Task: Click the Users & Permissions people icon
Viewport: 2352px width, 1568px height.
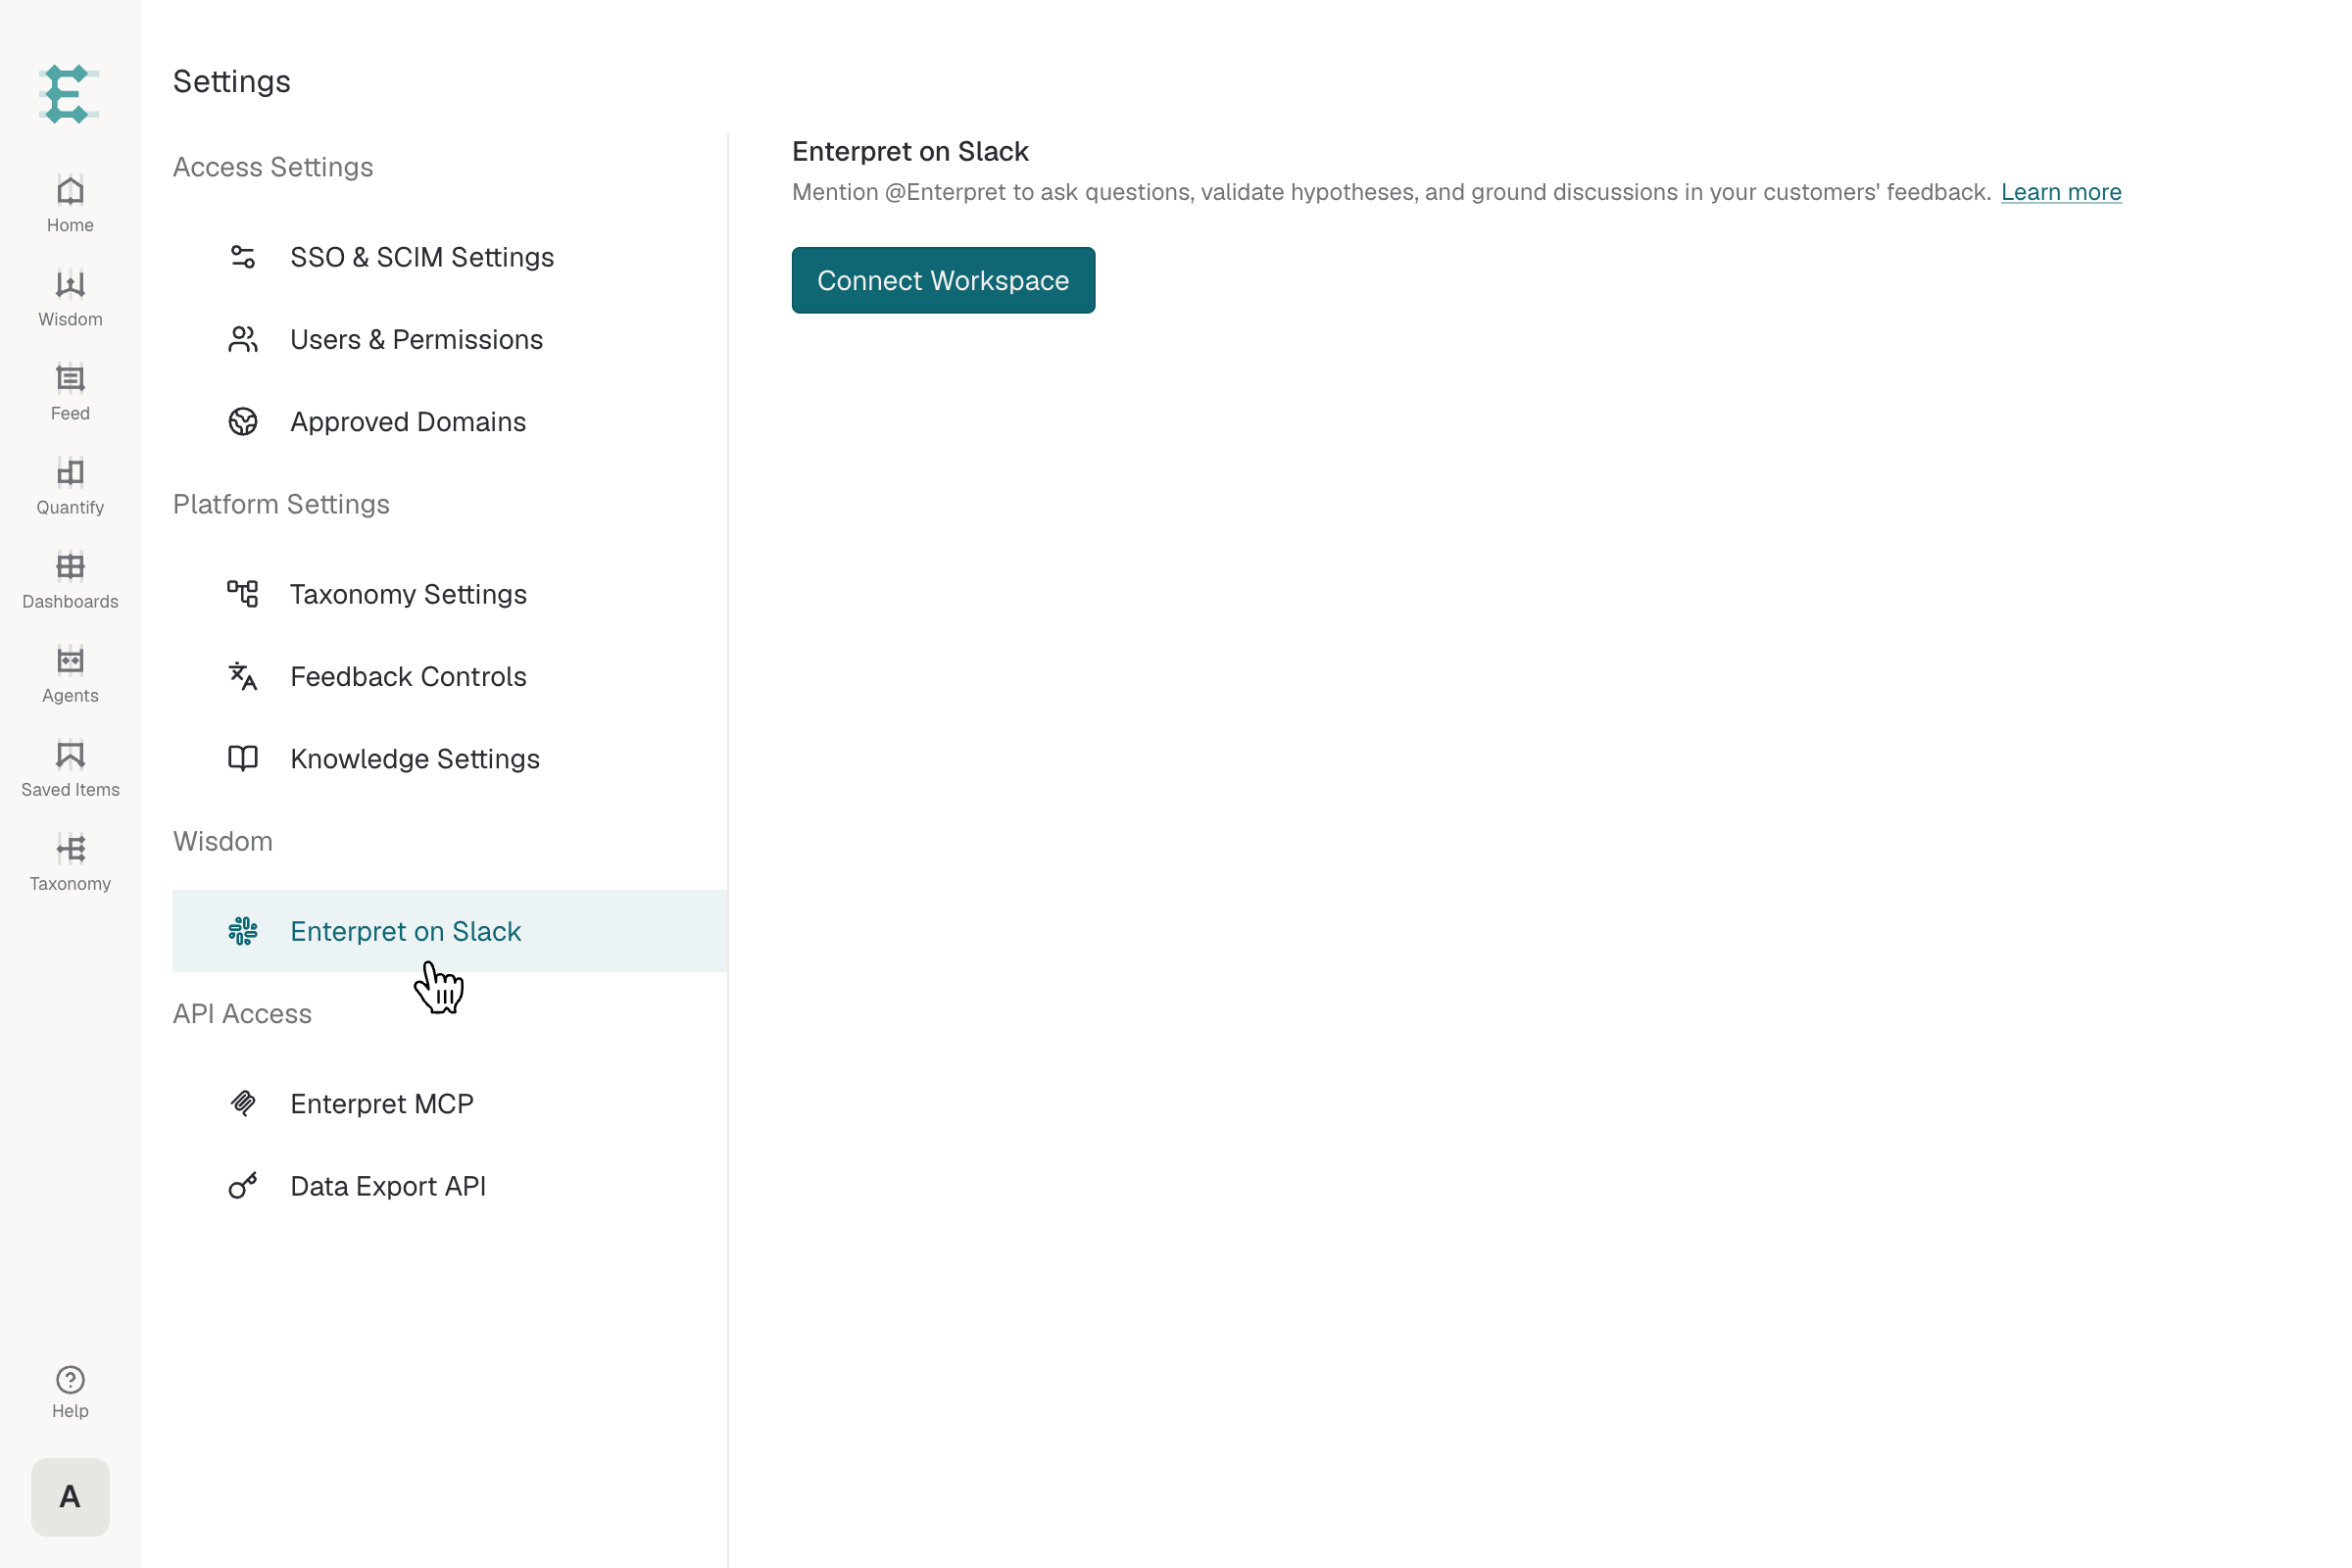Action: pyautogui.click(x=243, y=339)
